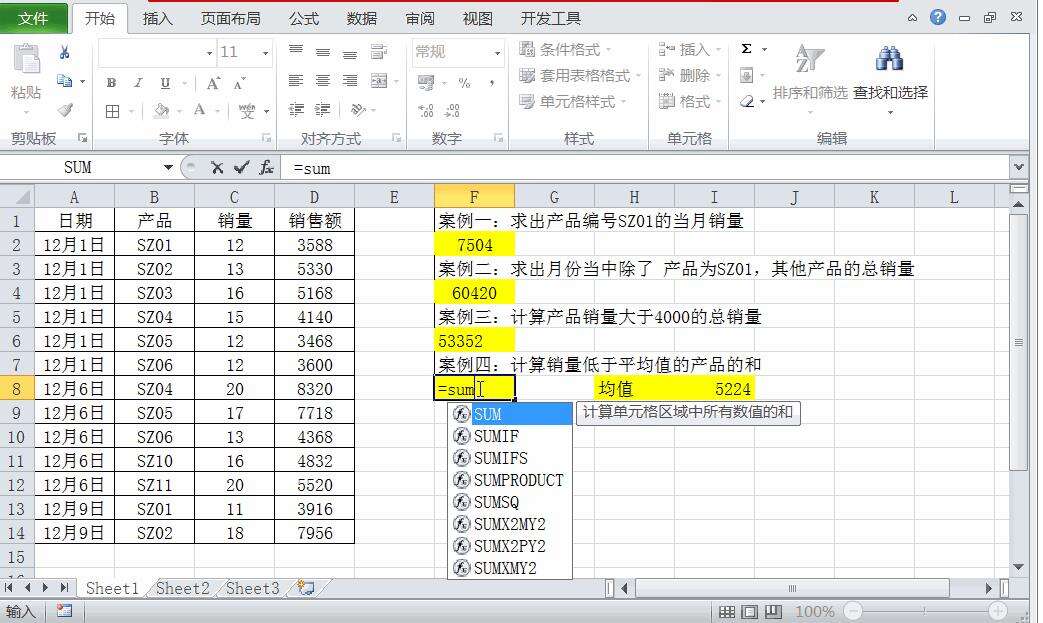Click the accounting number format icon
1043x623 pixels.
426,83
